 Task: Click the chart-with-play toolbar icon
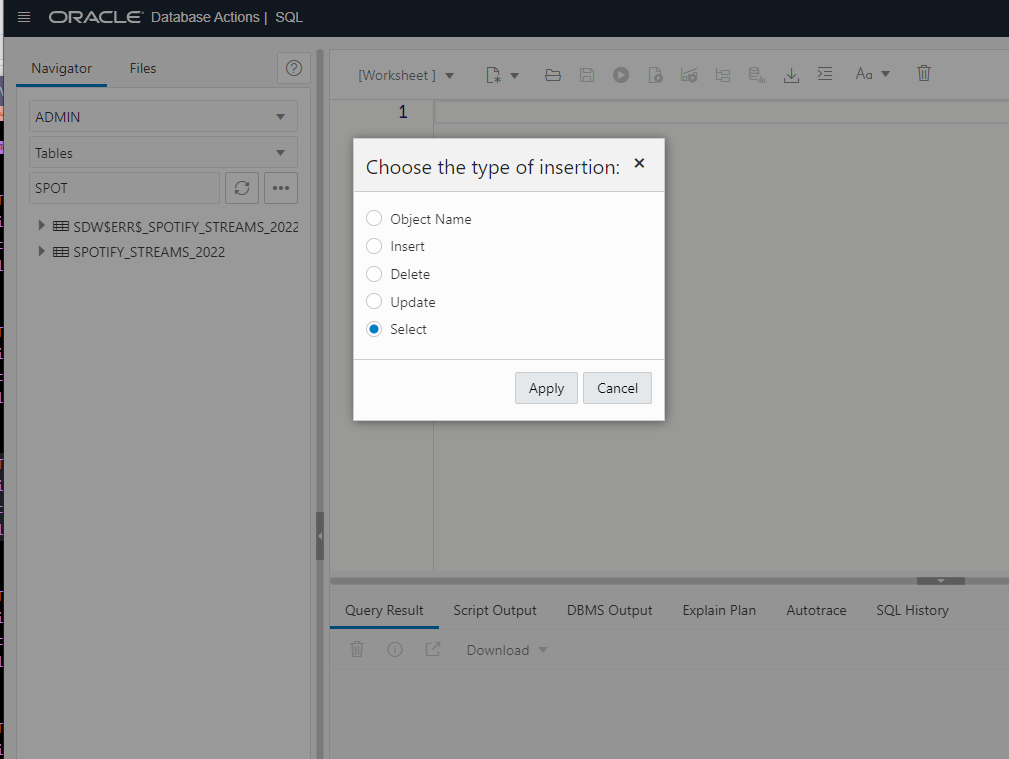pyautogui.click(x=689, y=75)
